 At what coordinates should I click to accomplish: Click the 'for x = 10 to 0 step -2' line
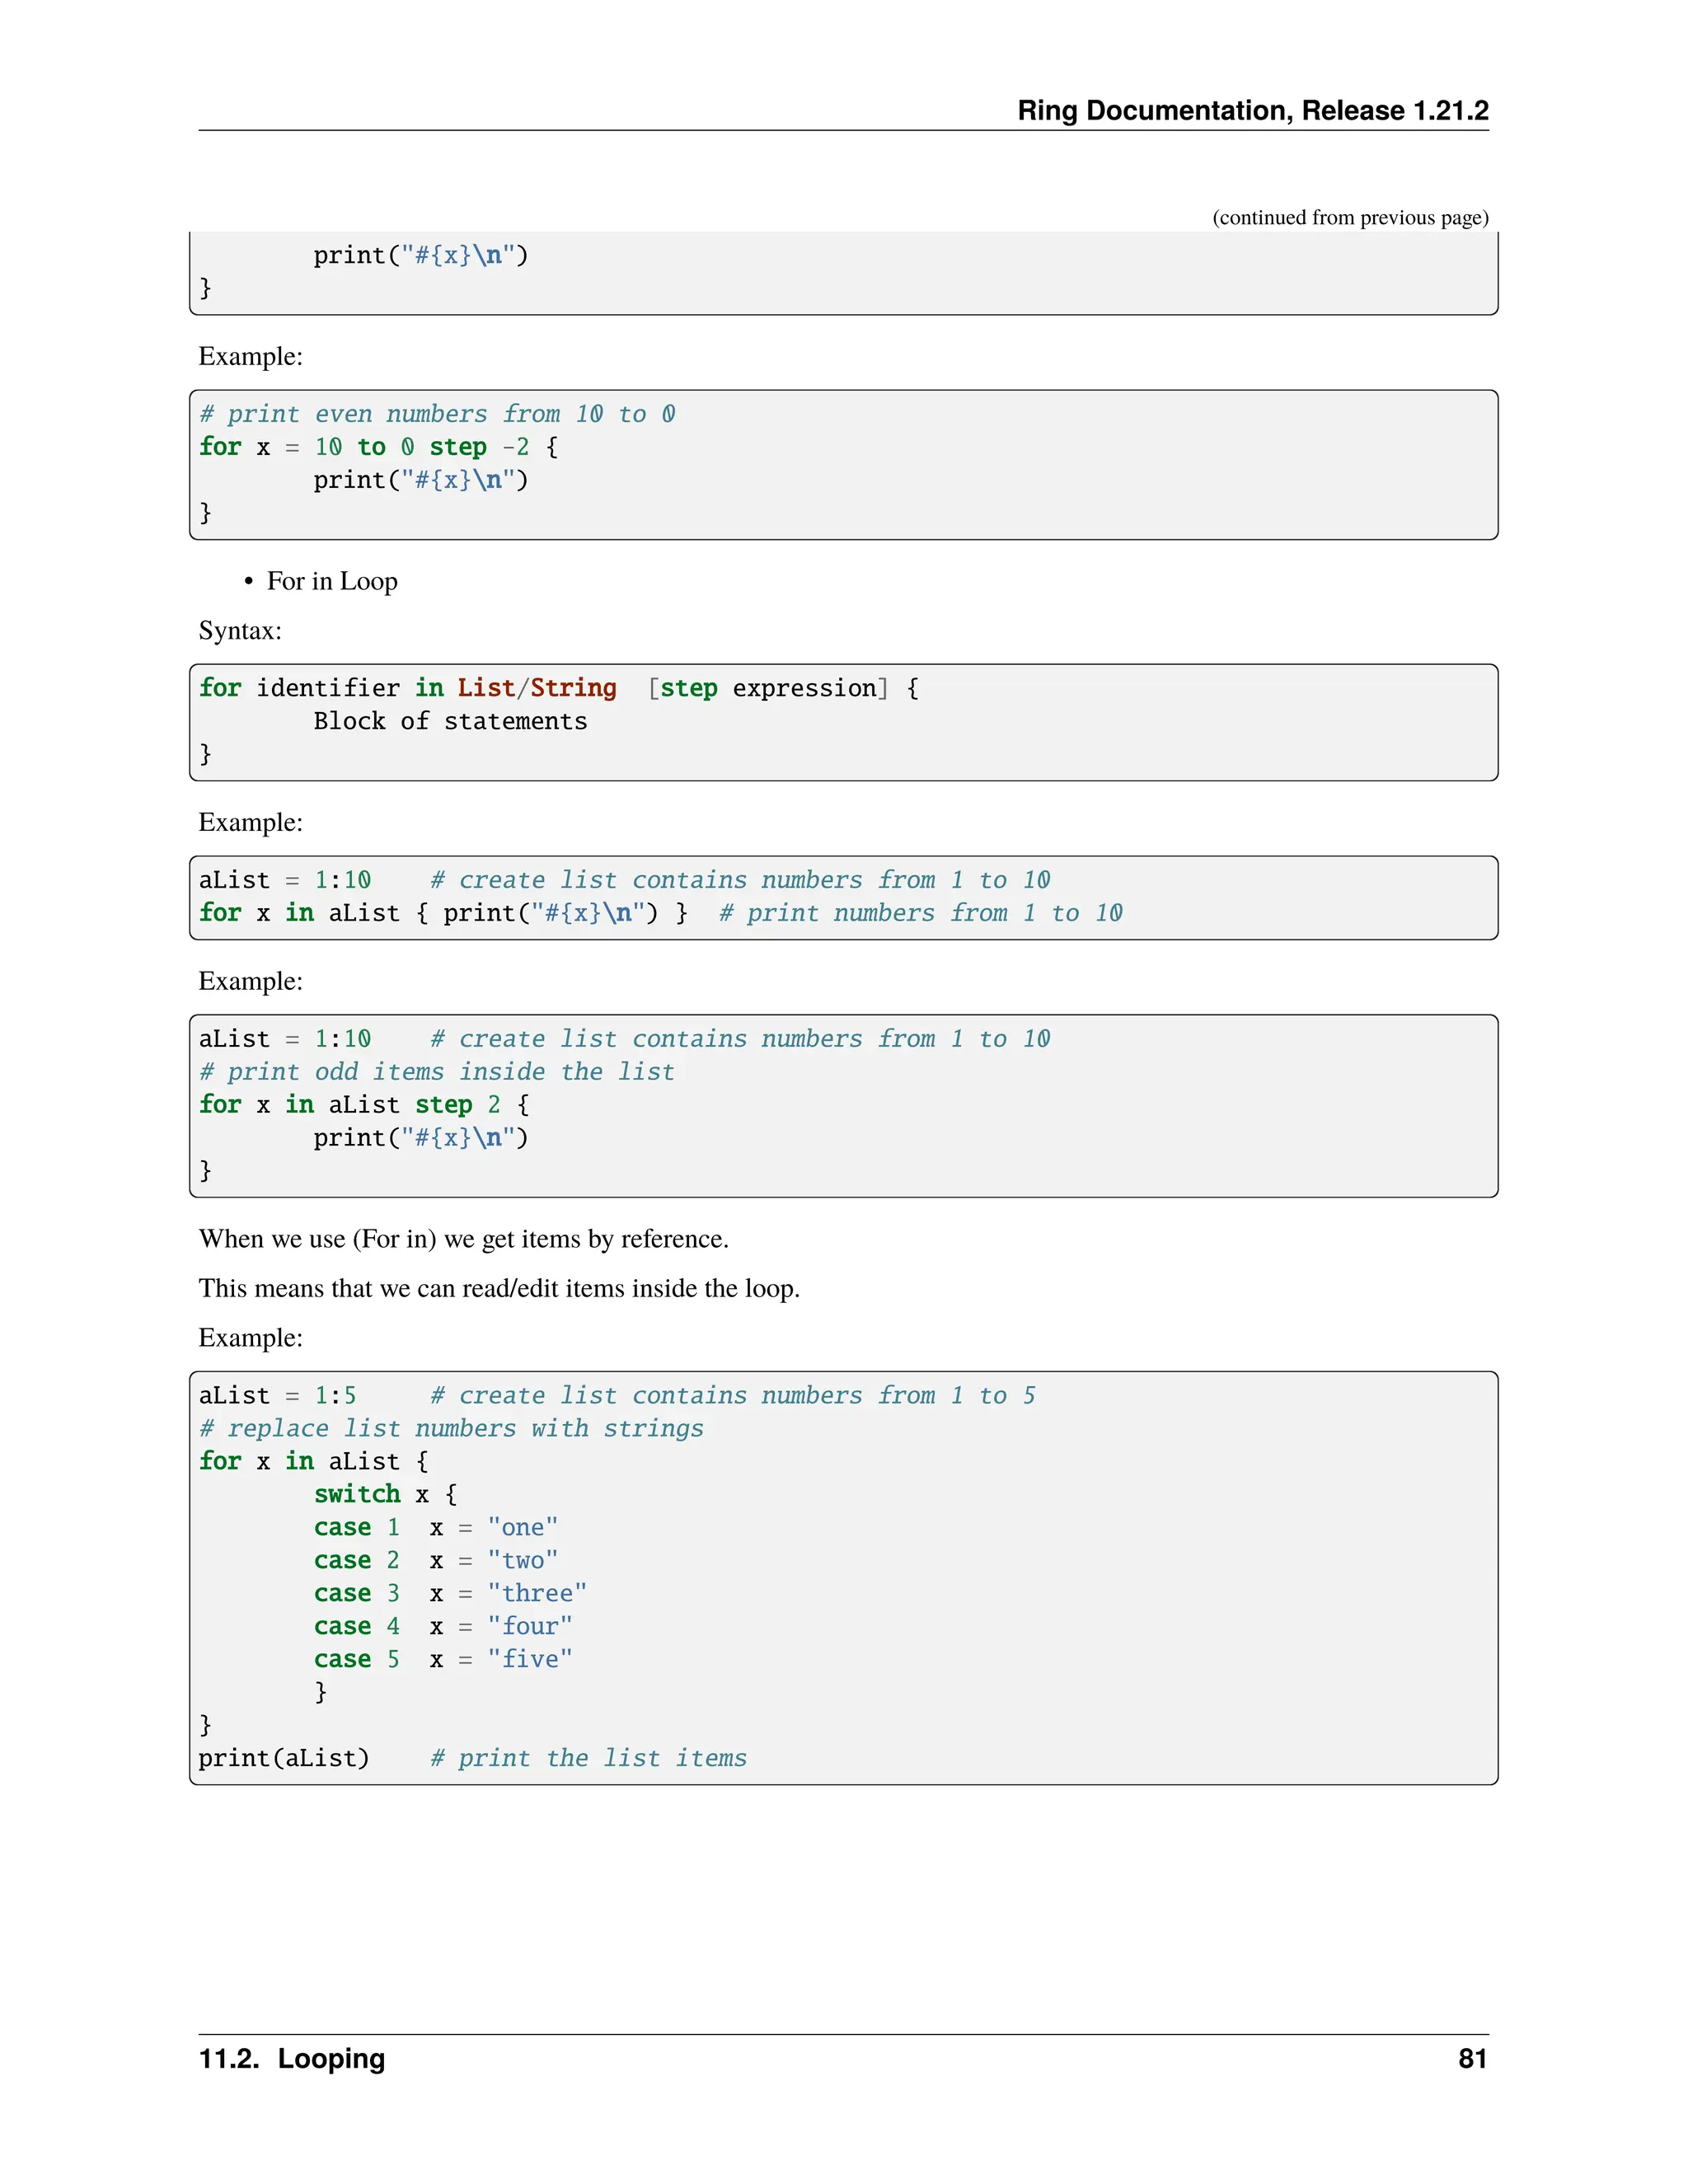pos(378,447)
